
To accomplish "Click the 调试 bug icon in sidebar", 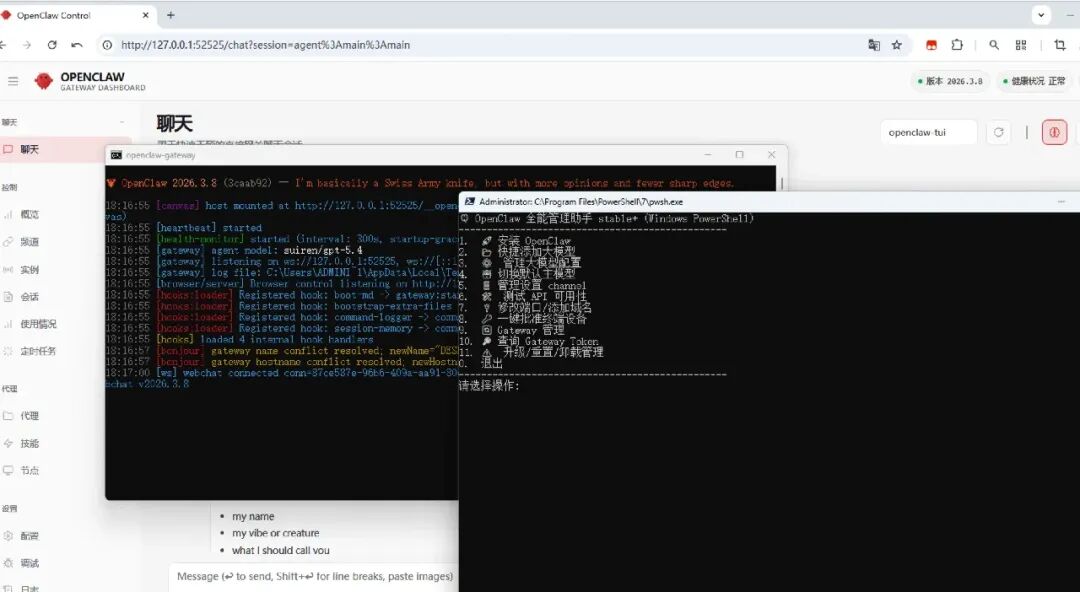I will [8, 563].
